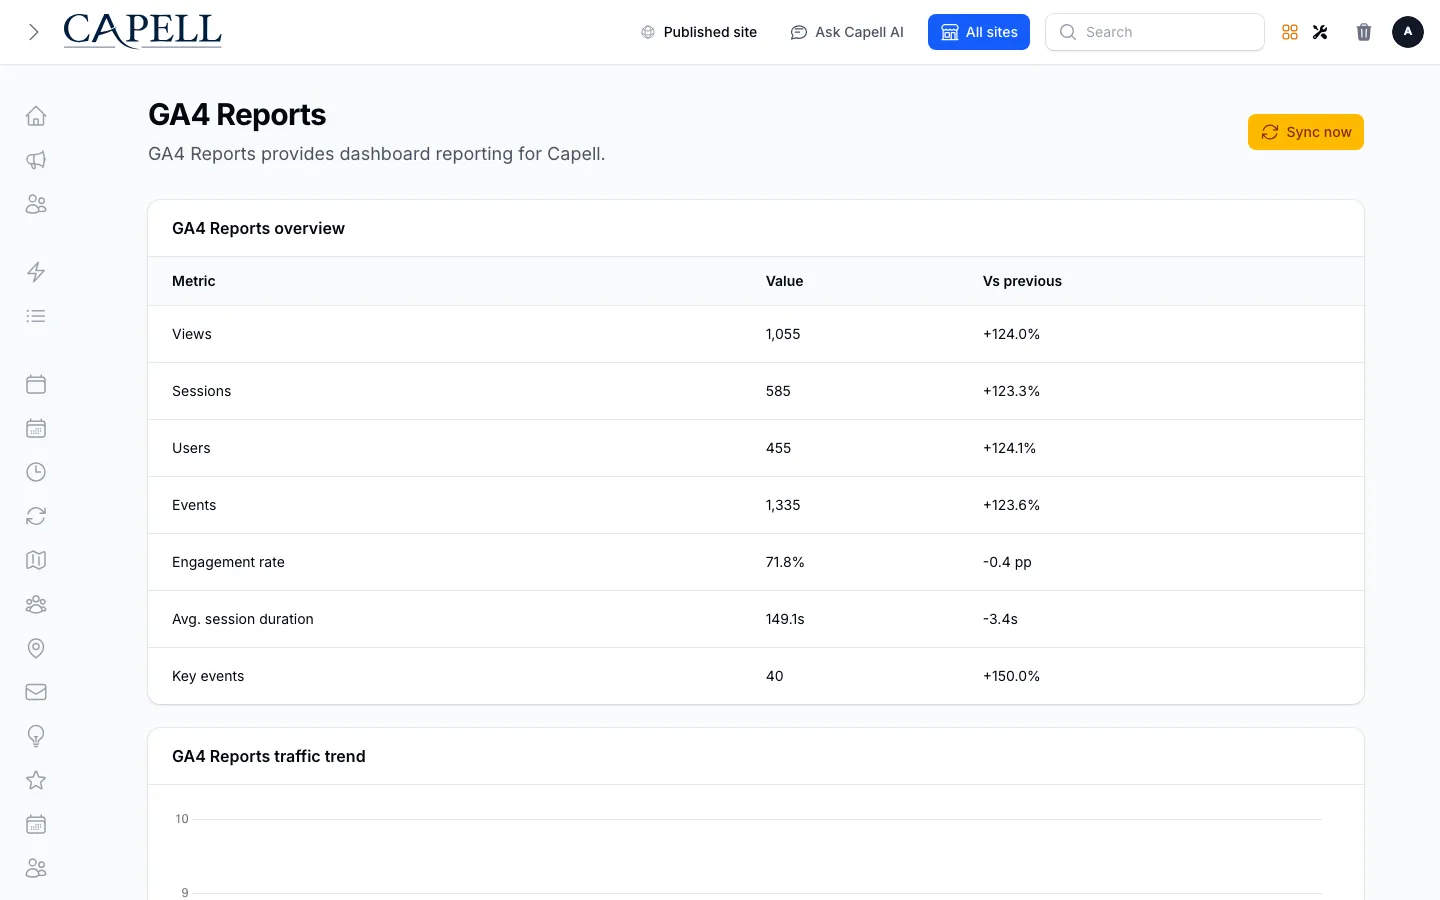This screenshot has width=1440, height=900.
Task: Open the lightbulb icon
Action: 36,736
